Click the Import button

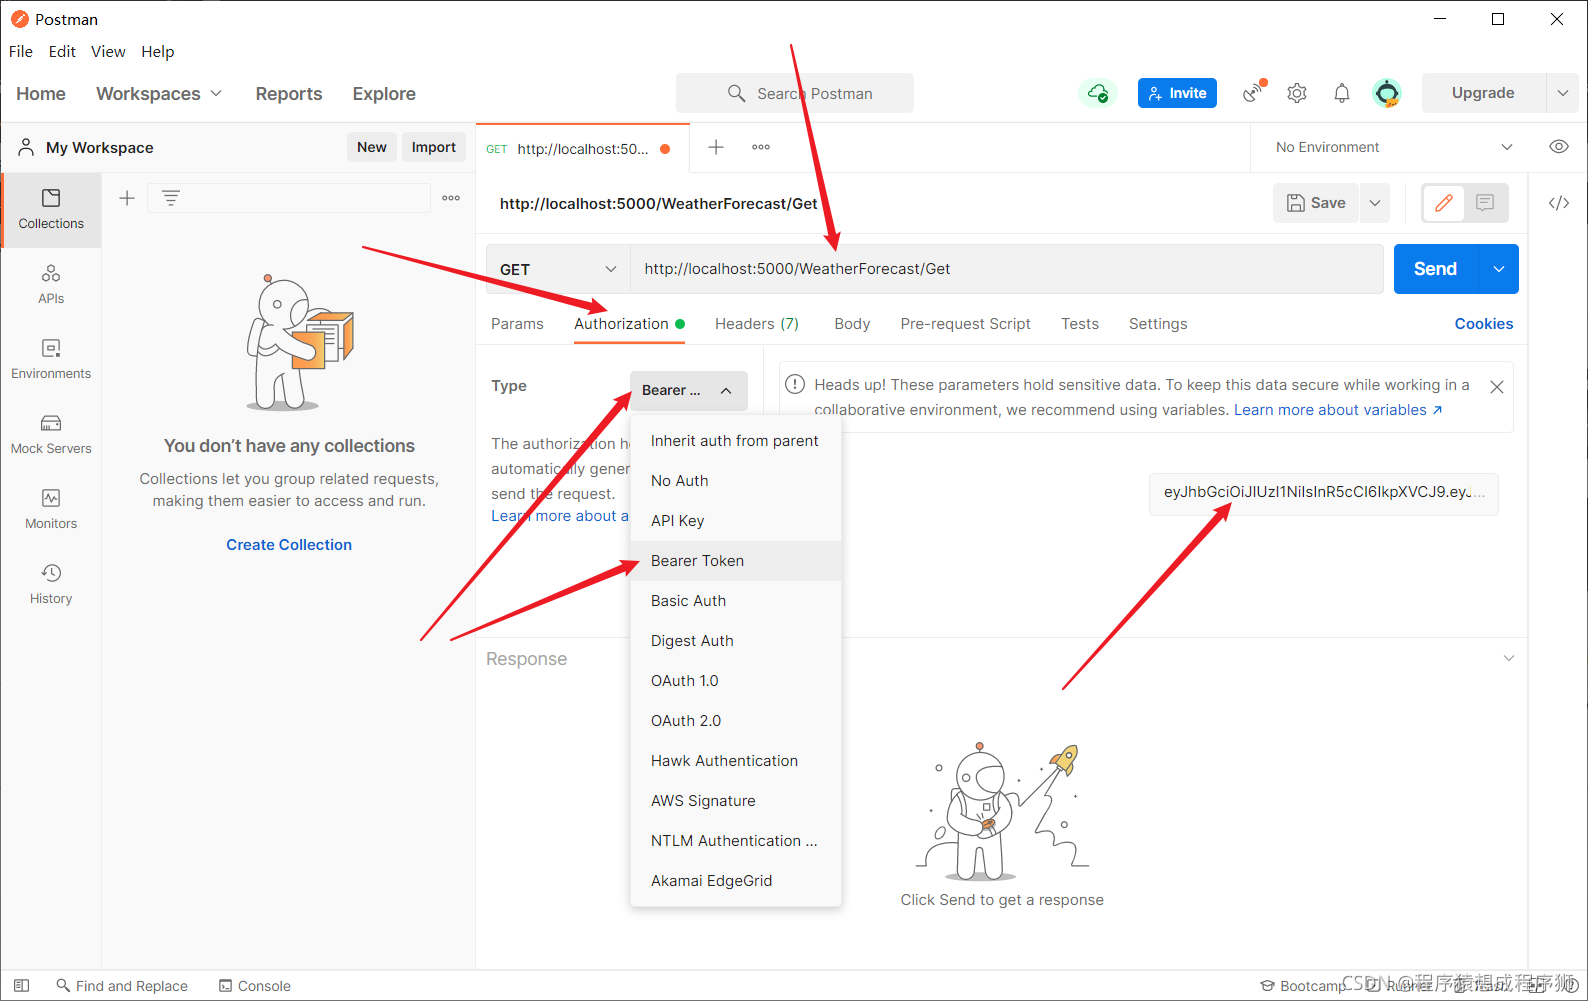click(434, 147)
